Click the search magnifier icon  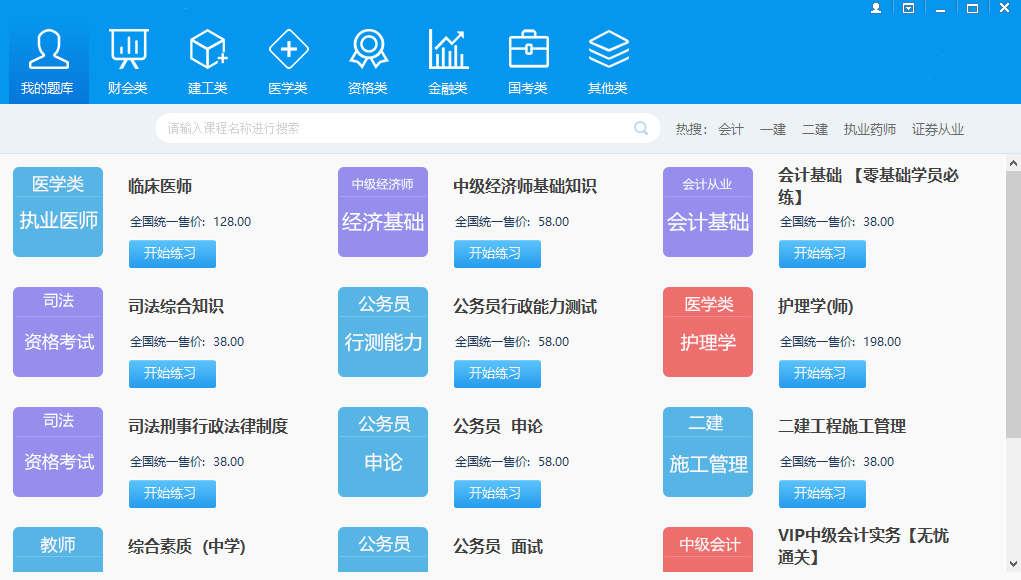(641, 128)
